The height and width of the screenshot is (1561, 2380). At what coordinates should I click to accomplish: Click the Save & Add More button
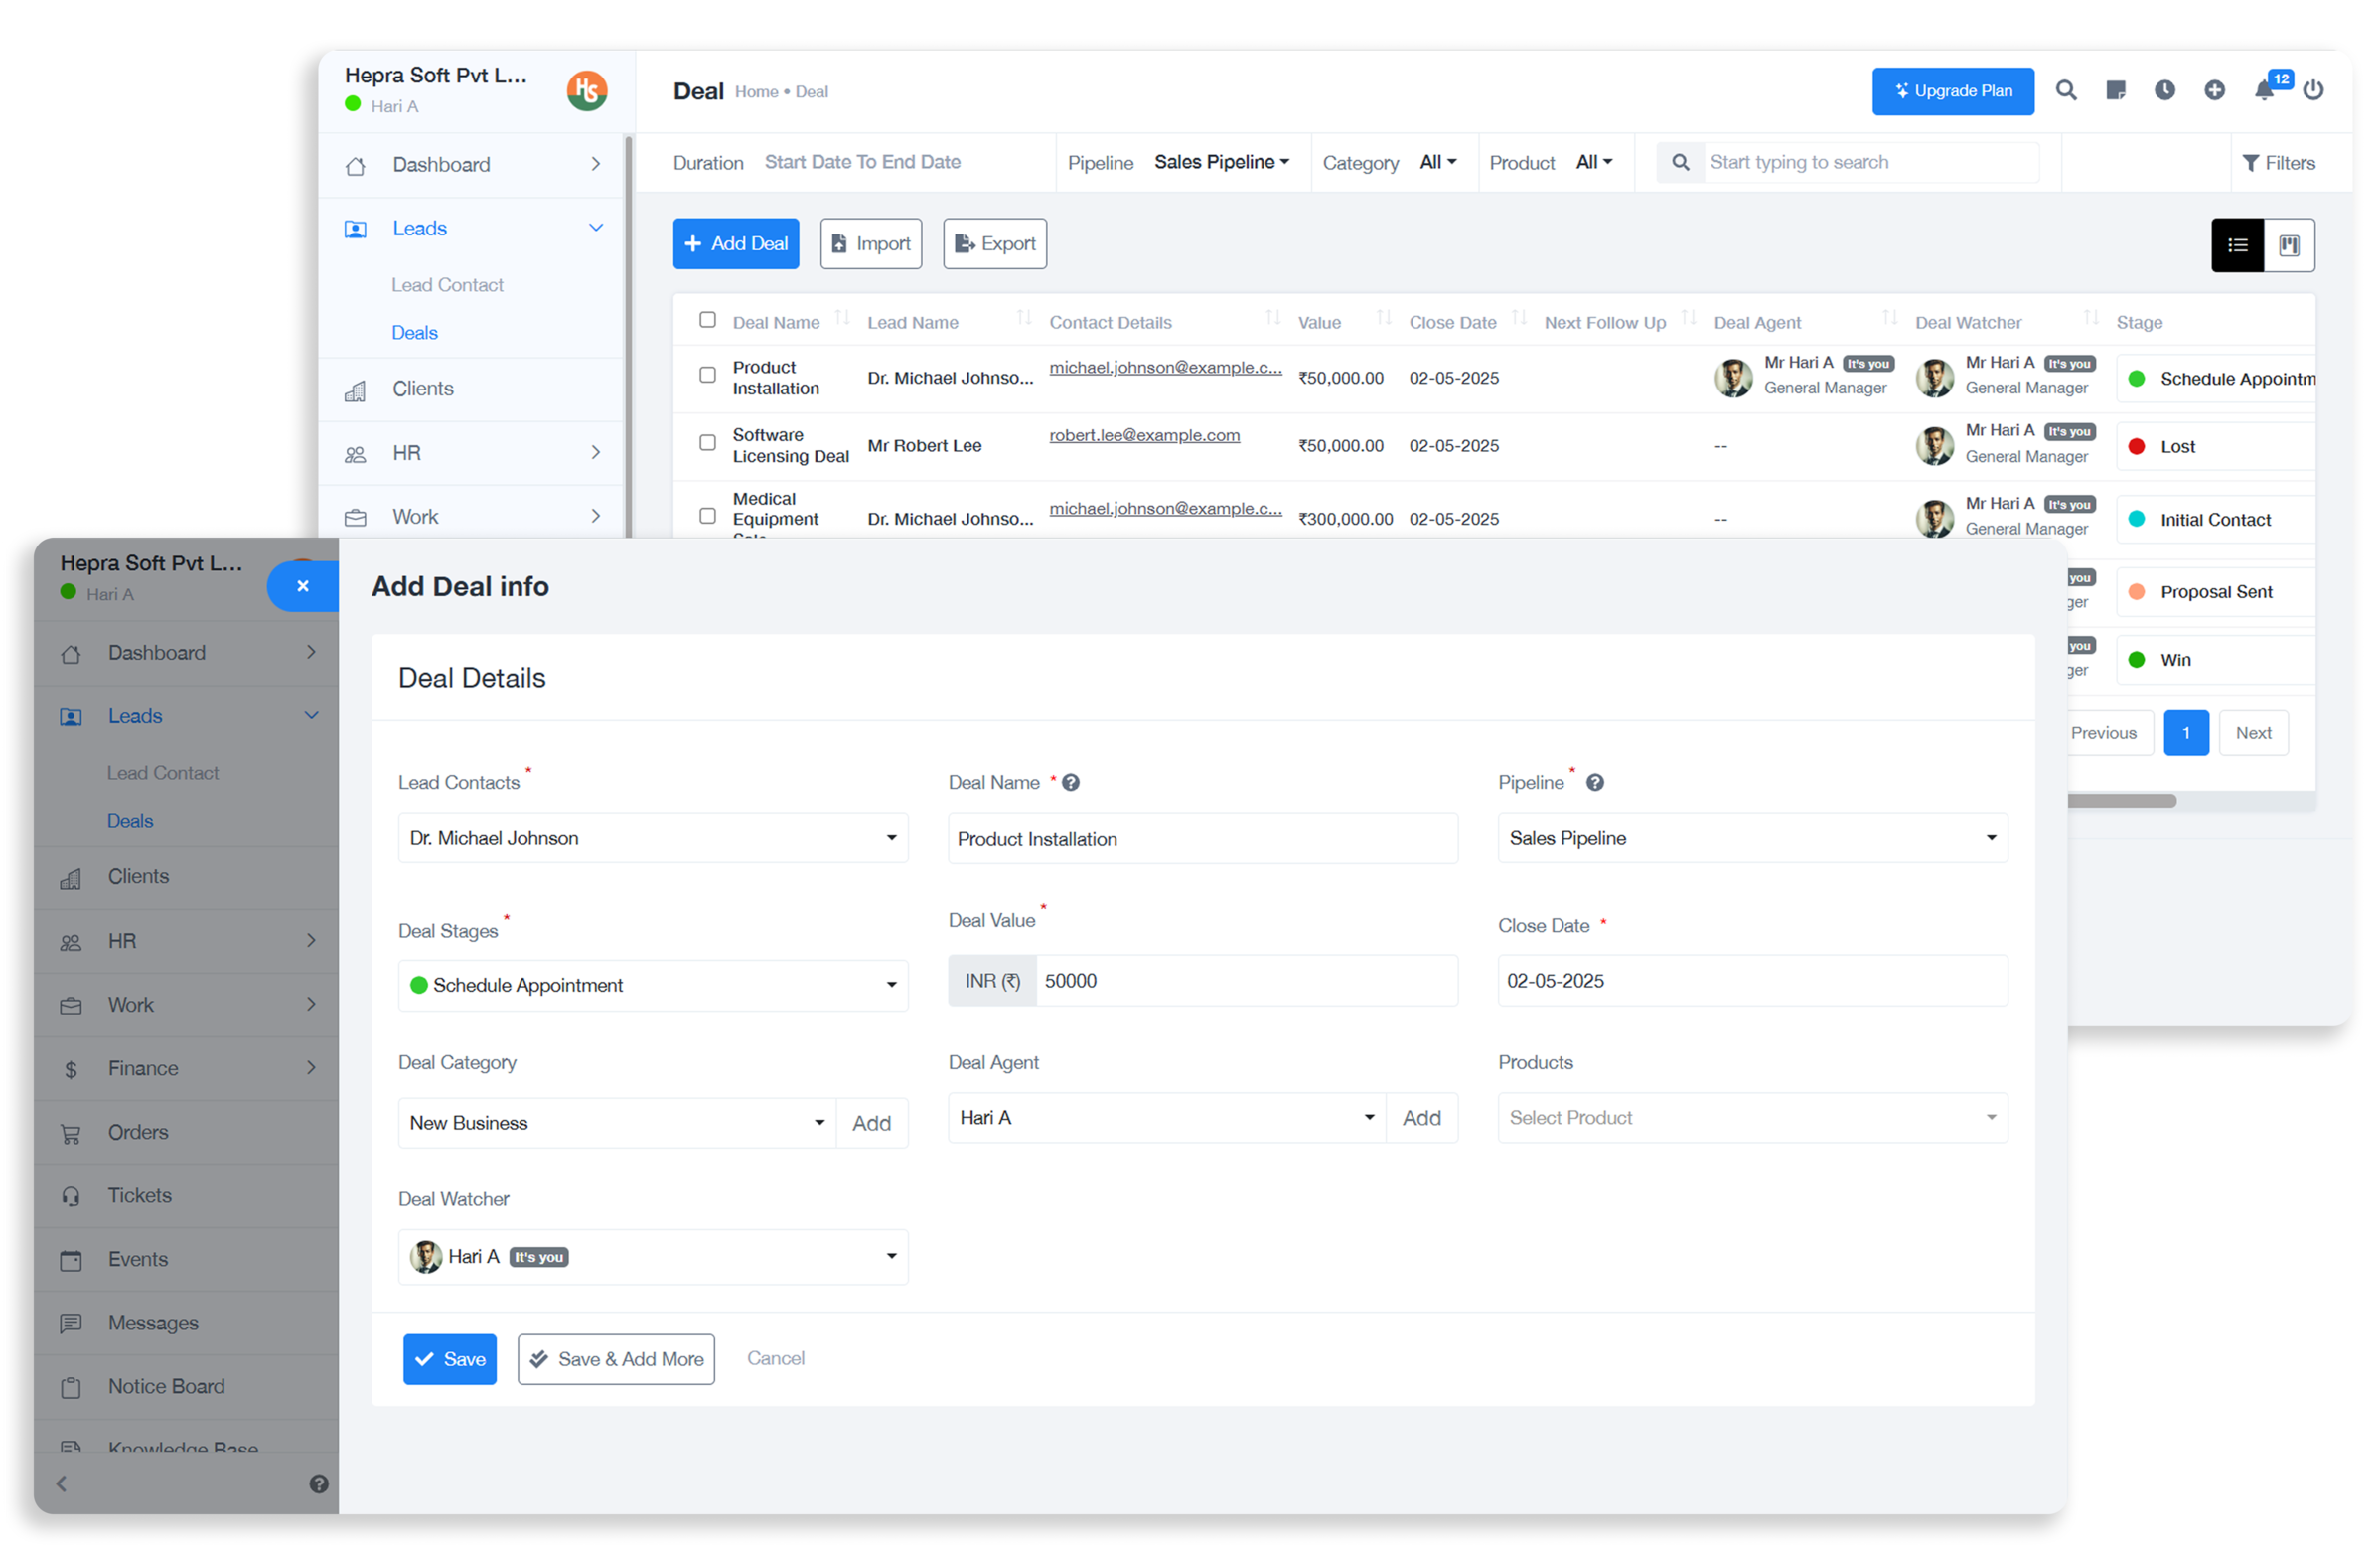616,1359
